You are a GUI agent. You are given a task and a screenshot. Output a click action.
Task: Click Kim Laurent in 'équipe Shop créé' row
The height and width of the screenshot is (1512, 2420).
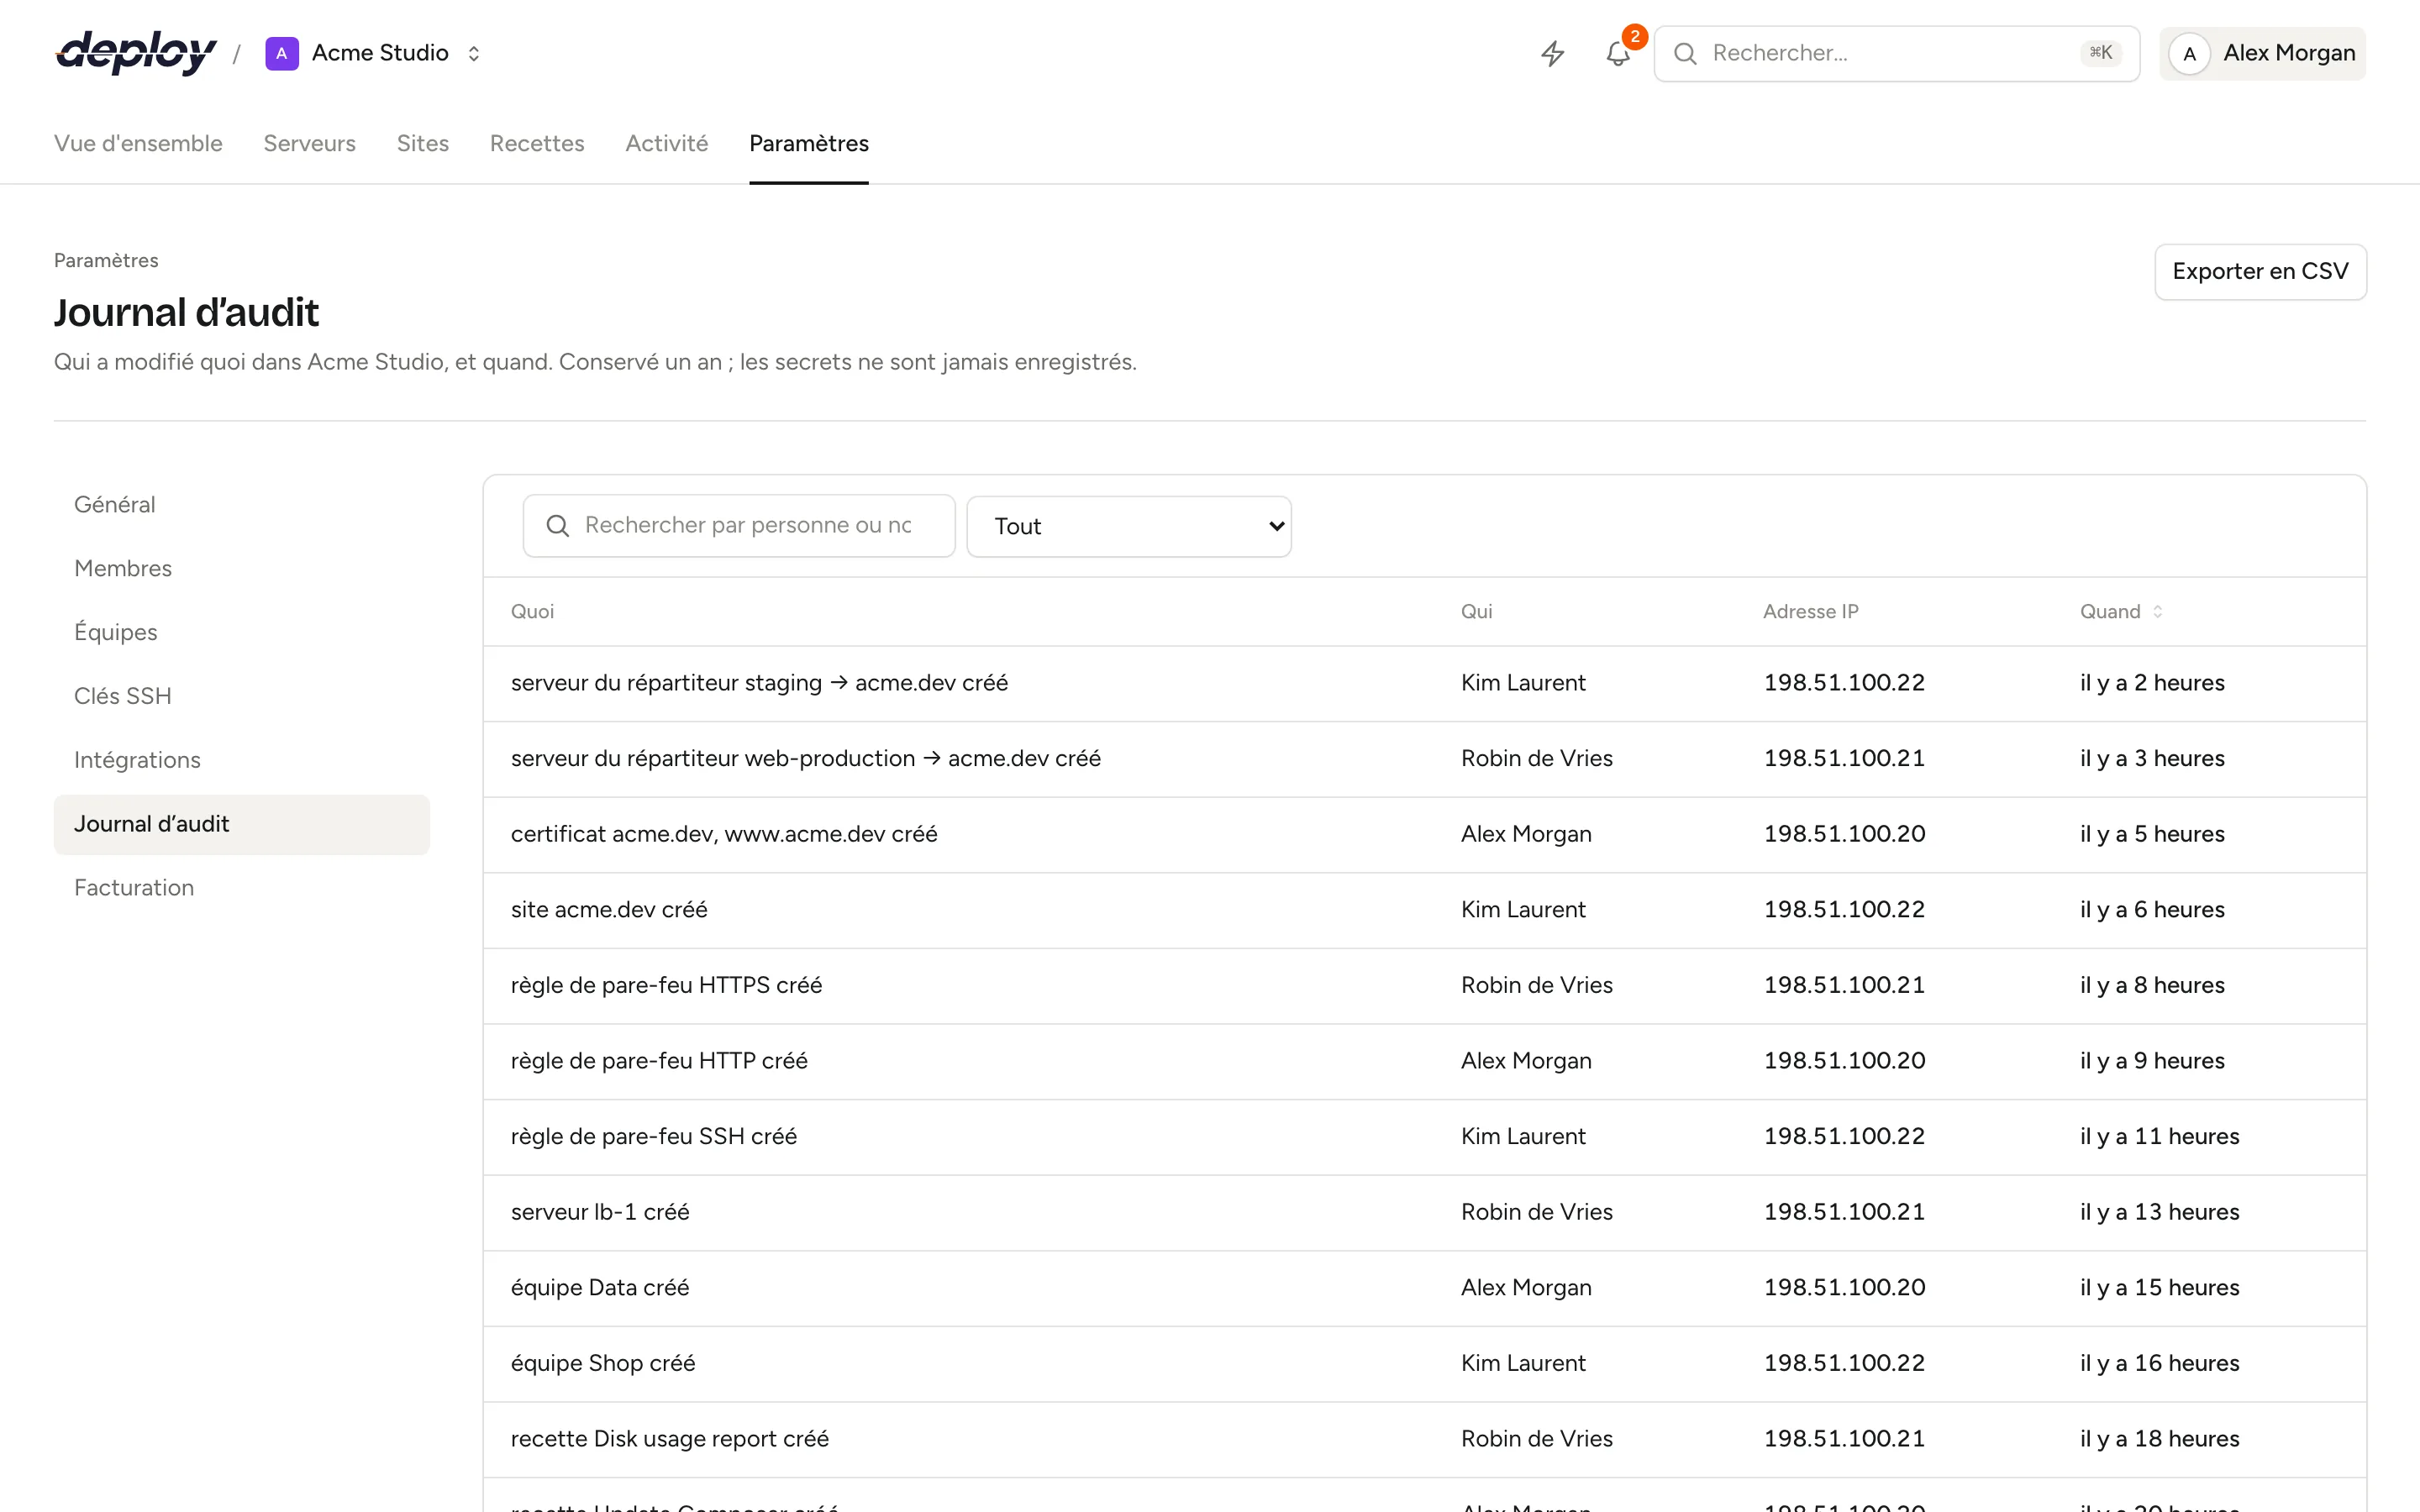point(1523,1364)
